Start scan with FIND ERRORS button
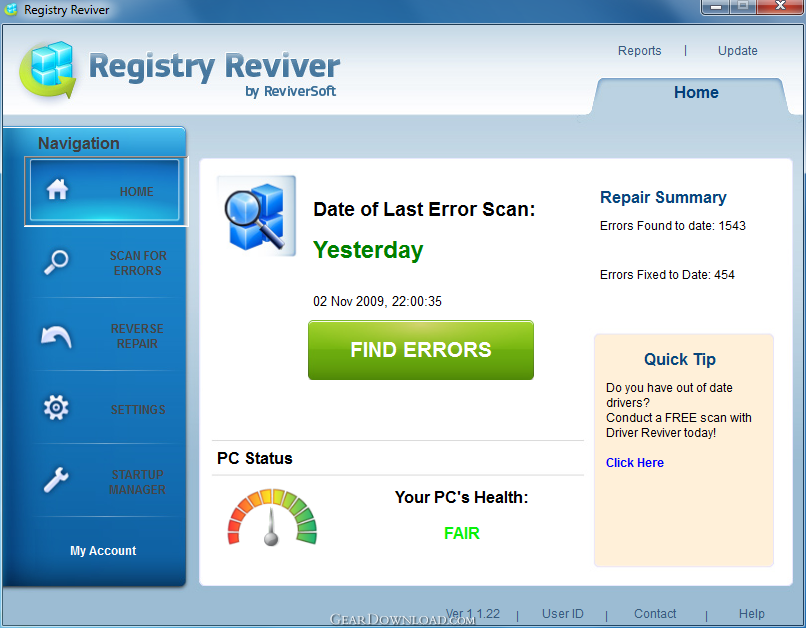The image size is (806, 628). pos(421,350)
